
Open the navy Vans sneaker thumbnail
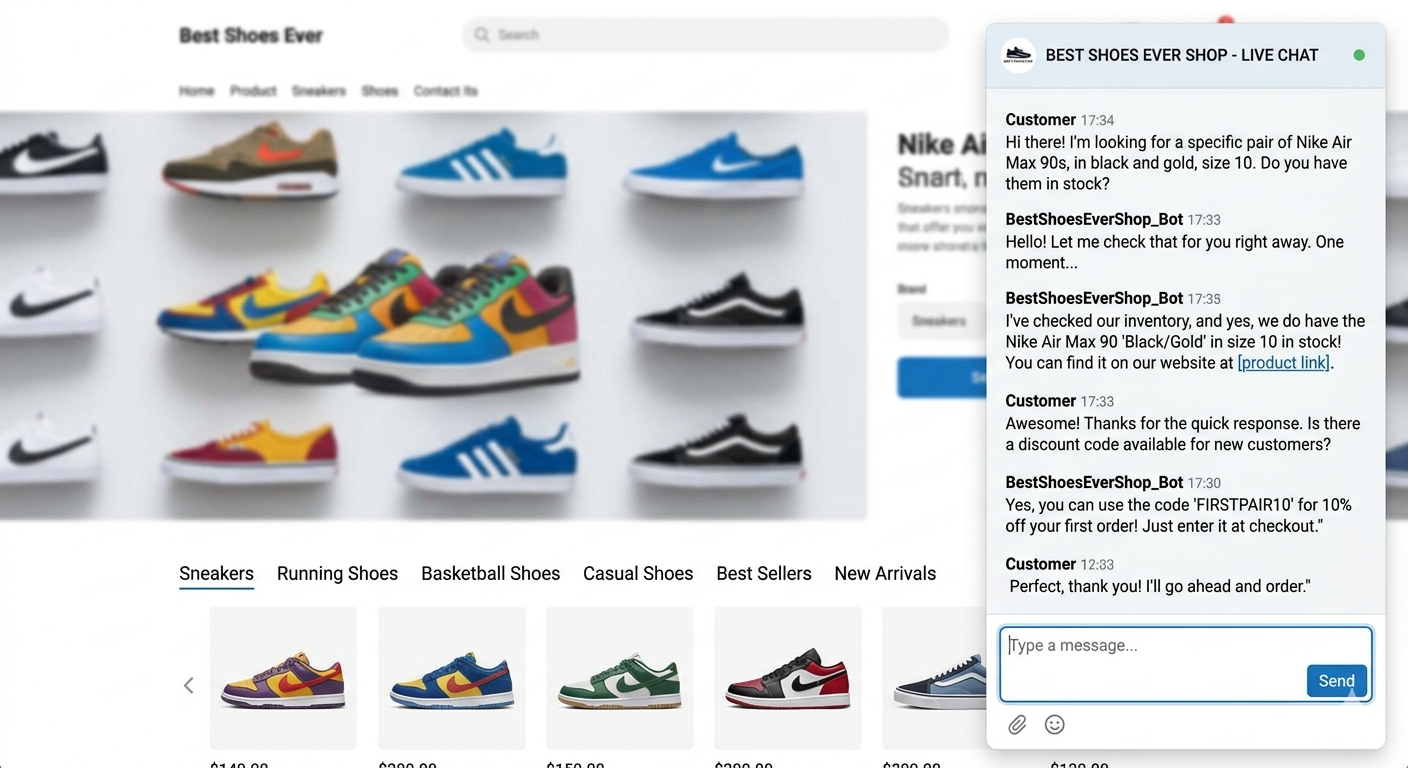point(935,678)
